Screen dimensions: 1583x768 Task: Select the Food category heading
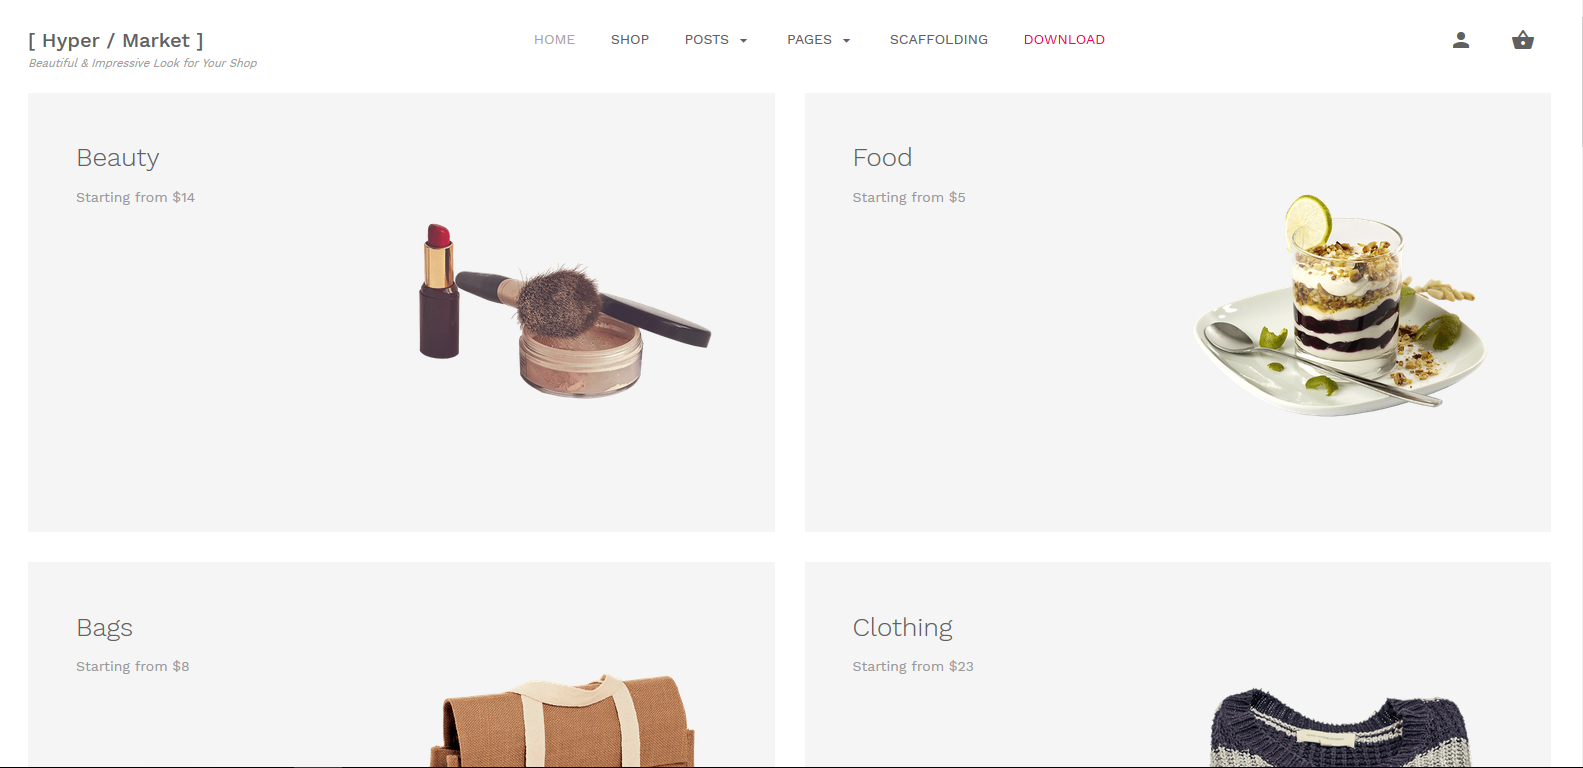882,158
